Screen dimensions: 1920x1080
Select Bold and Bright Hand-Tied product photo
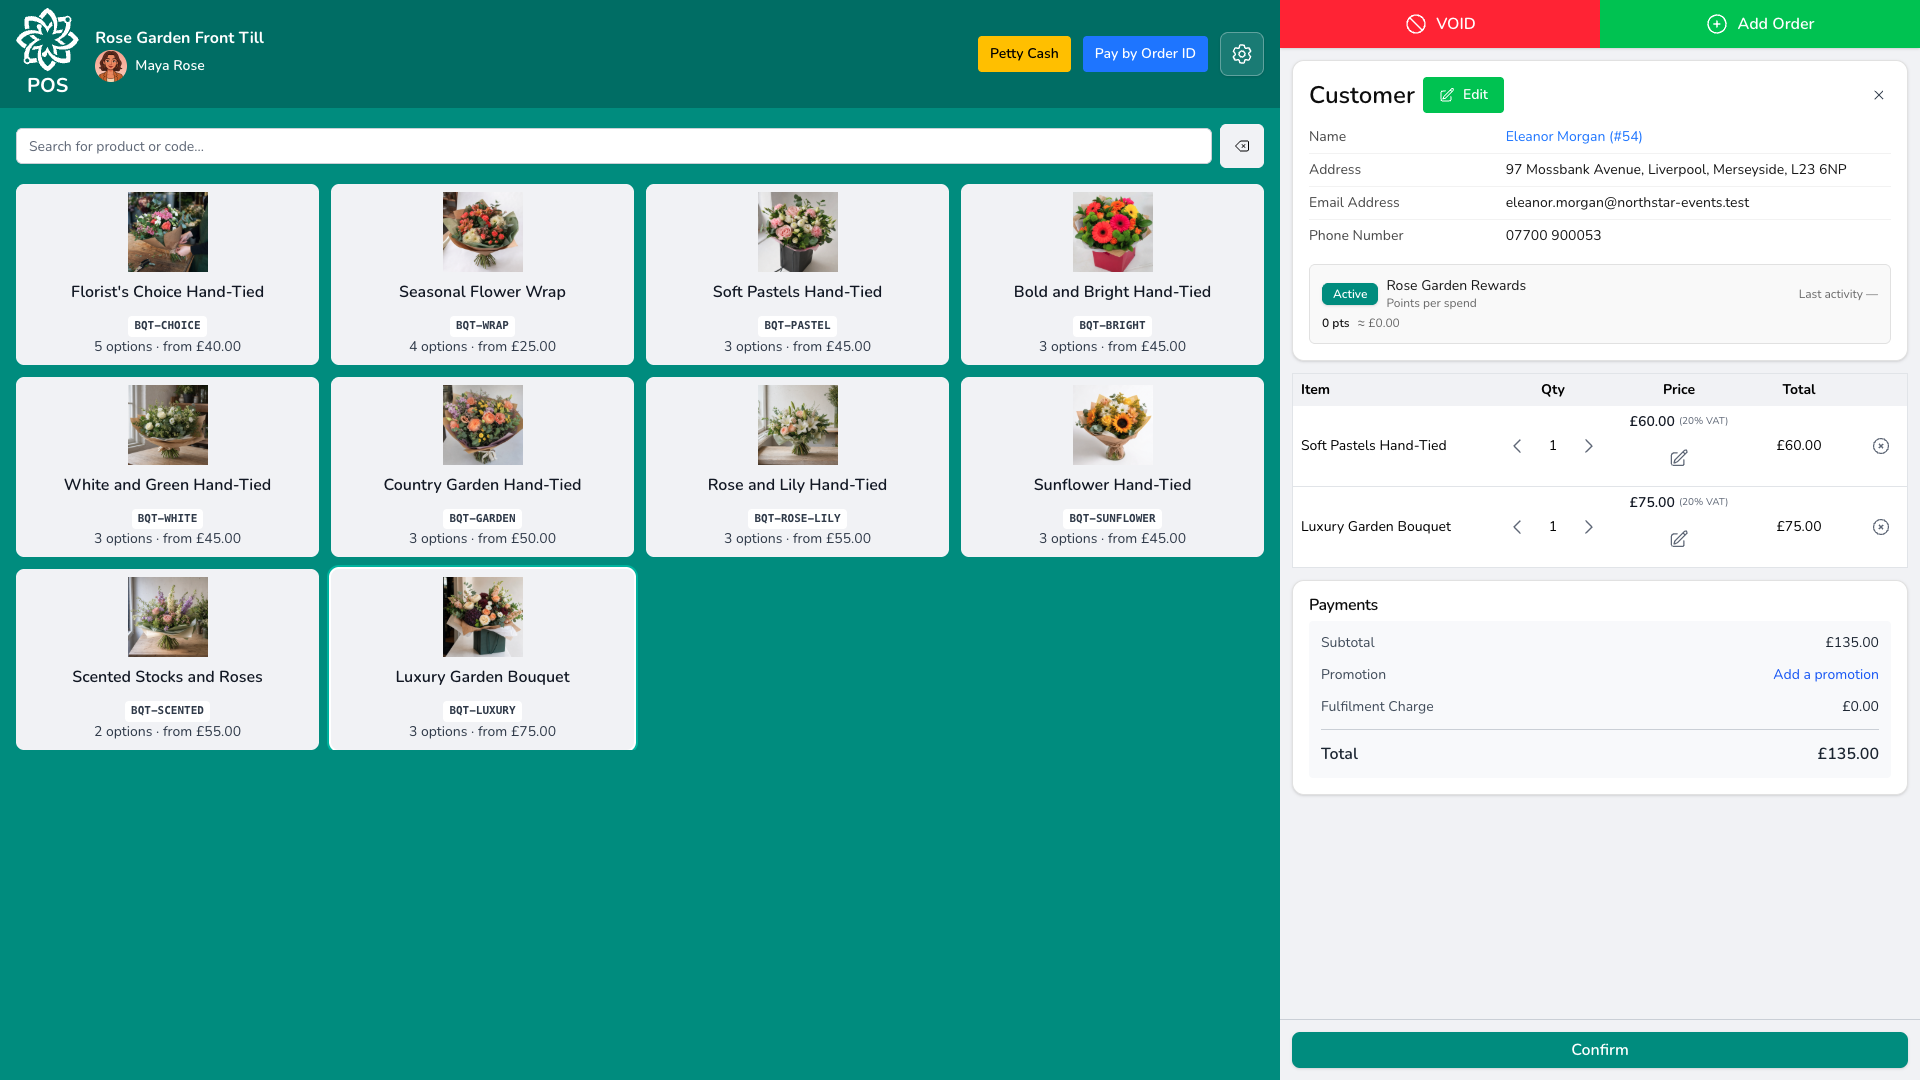[x=1113, y=232]
